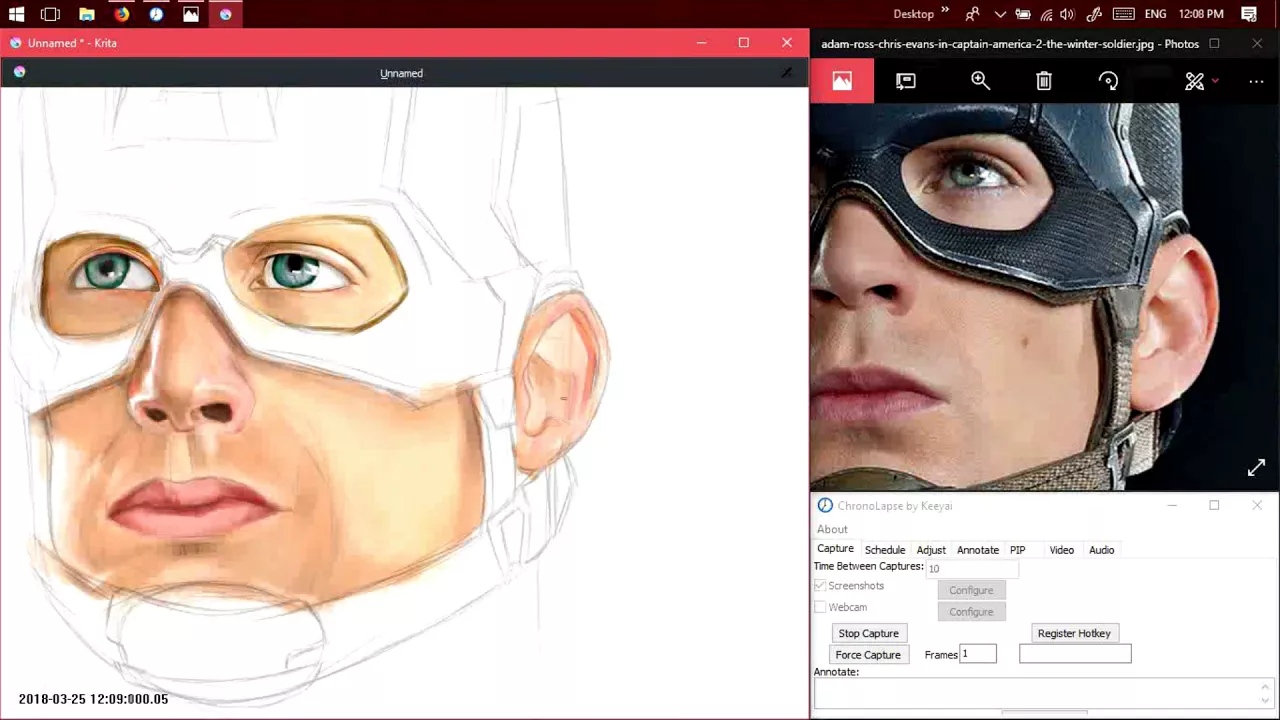
Task: Go to collection view in Photos
Action: (x=842, y=81)
